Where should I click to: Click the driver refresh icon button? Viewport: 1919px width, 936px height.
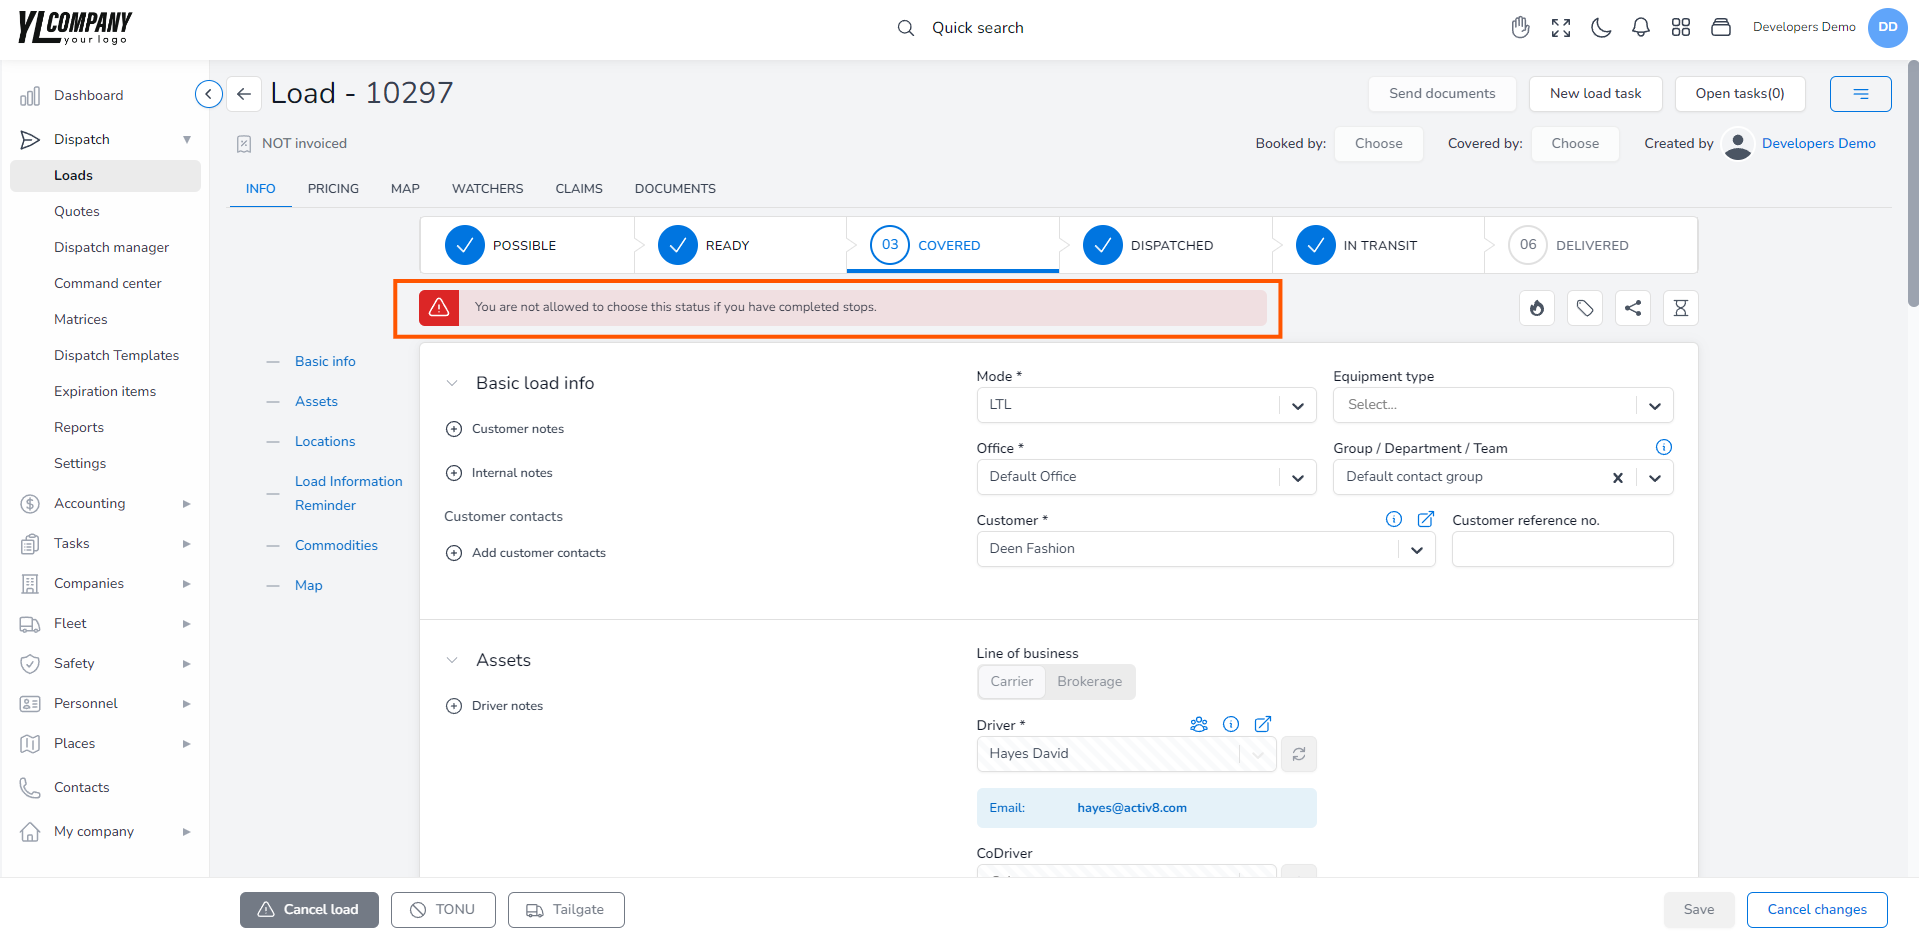(x=1299, y=754)
